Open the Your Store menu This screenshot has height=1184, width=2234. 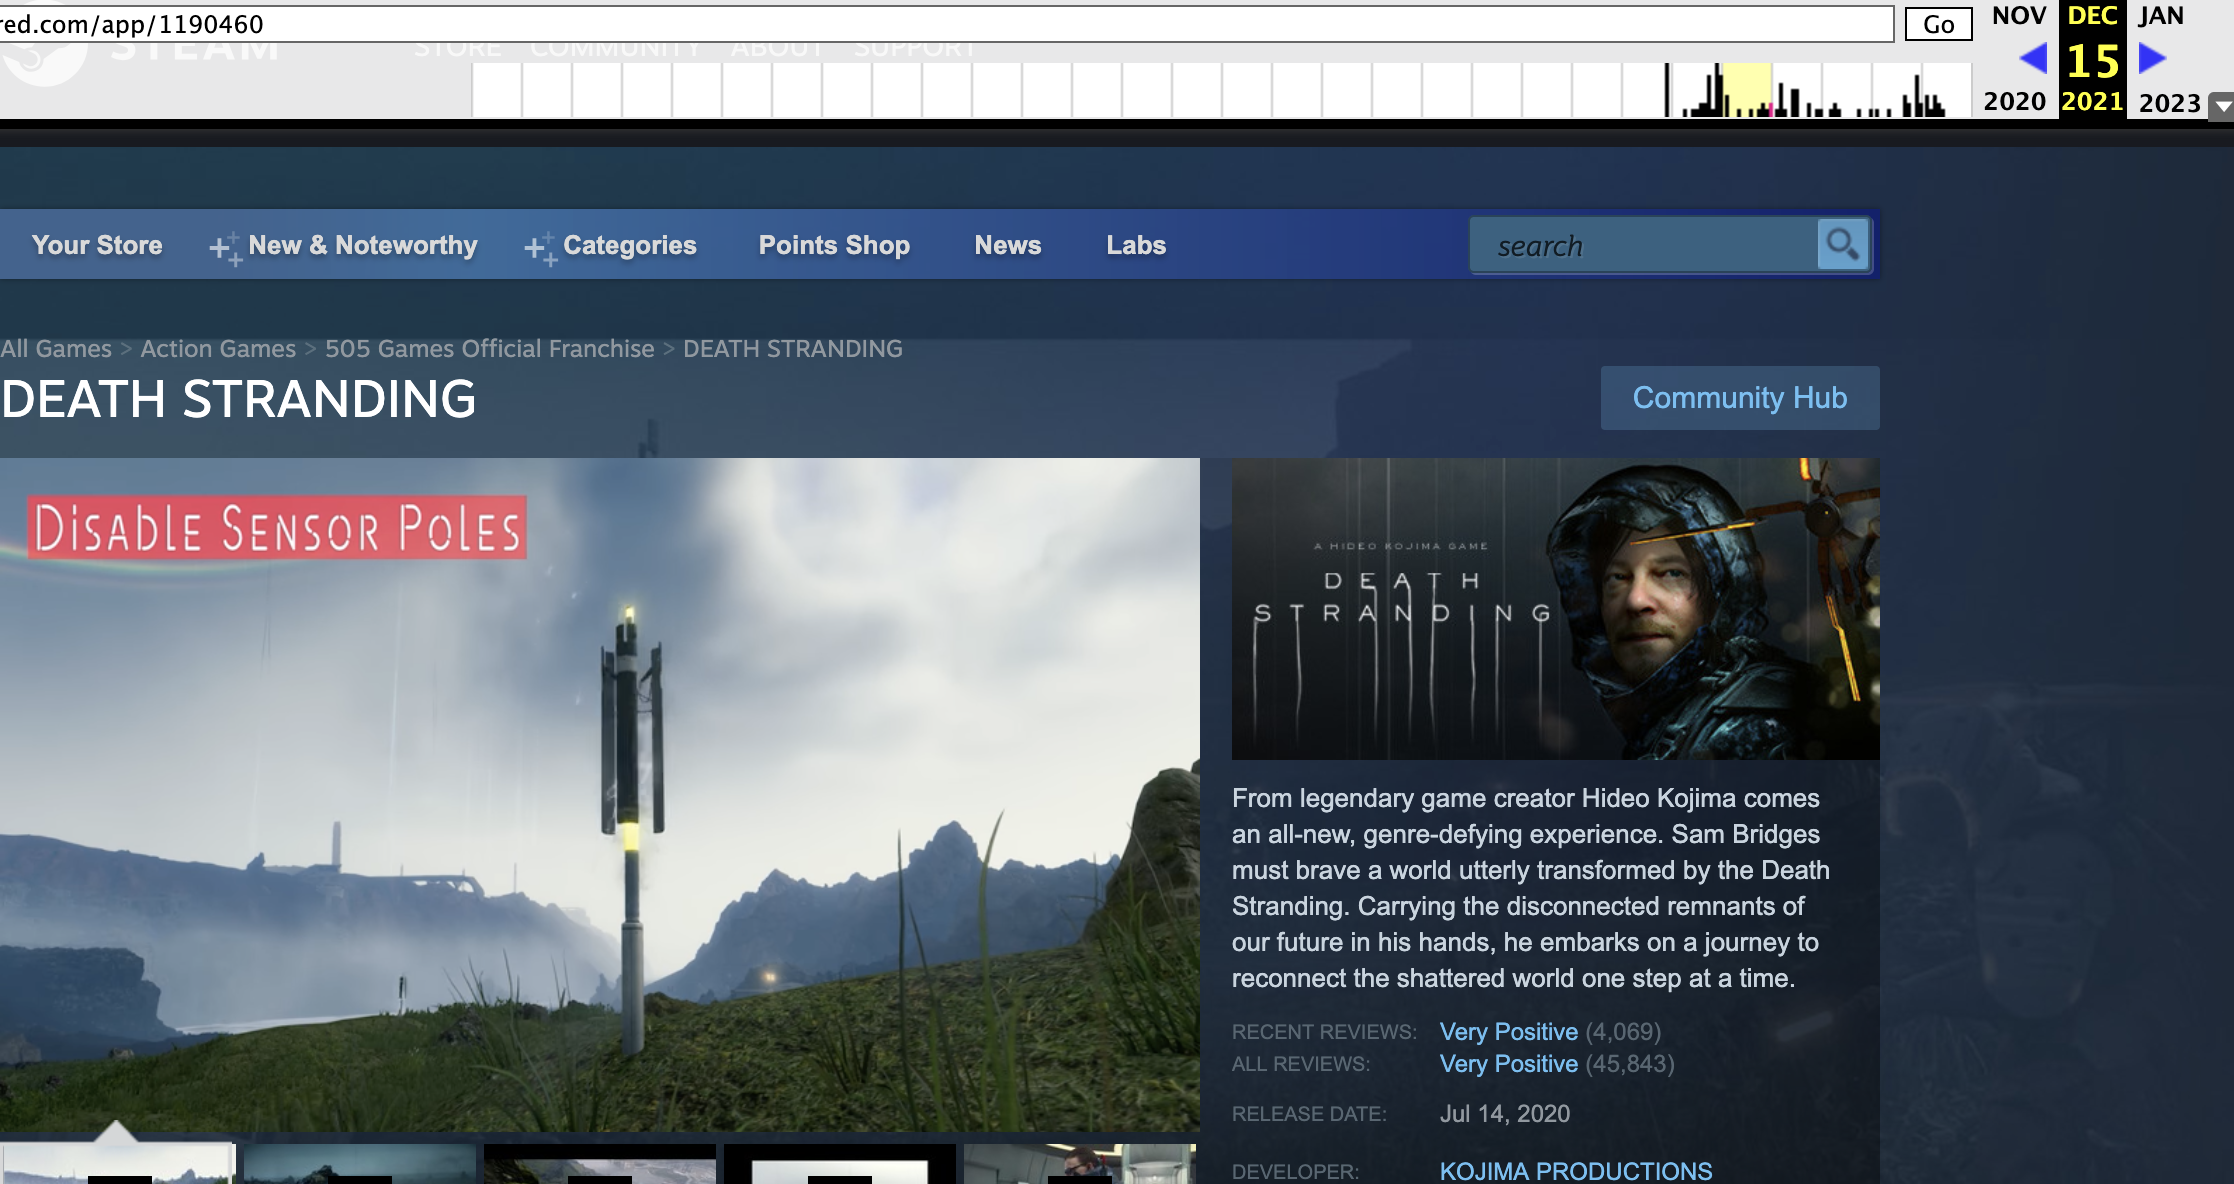point(97,245)
